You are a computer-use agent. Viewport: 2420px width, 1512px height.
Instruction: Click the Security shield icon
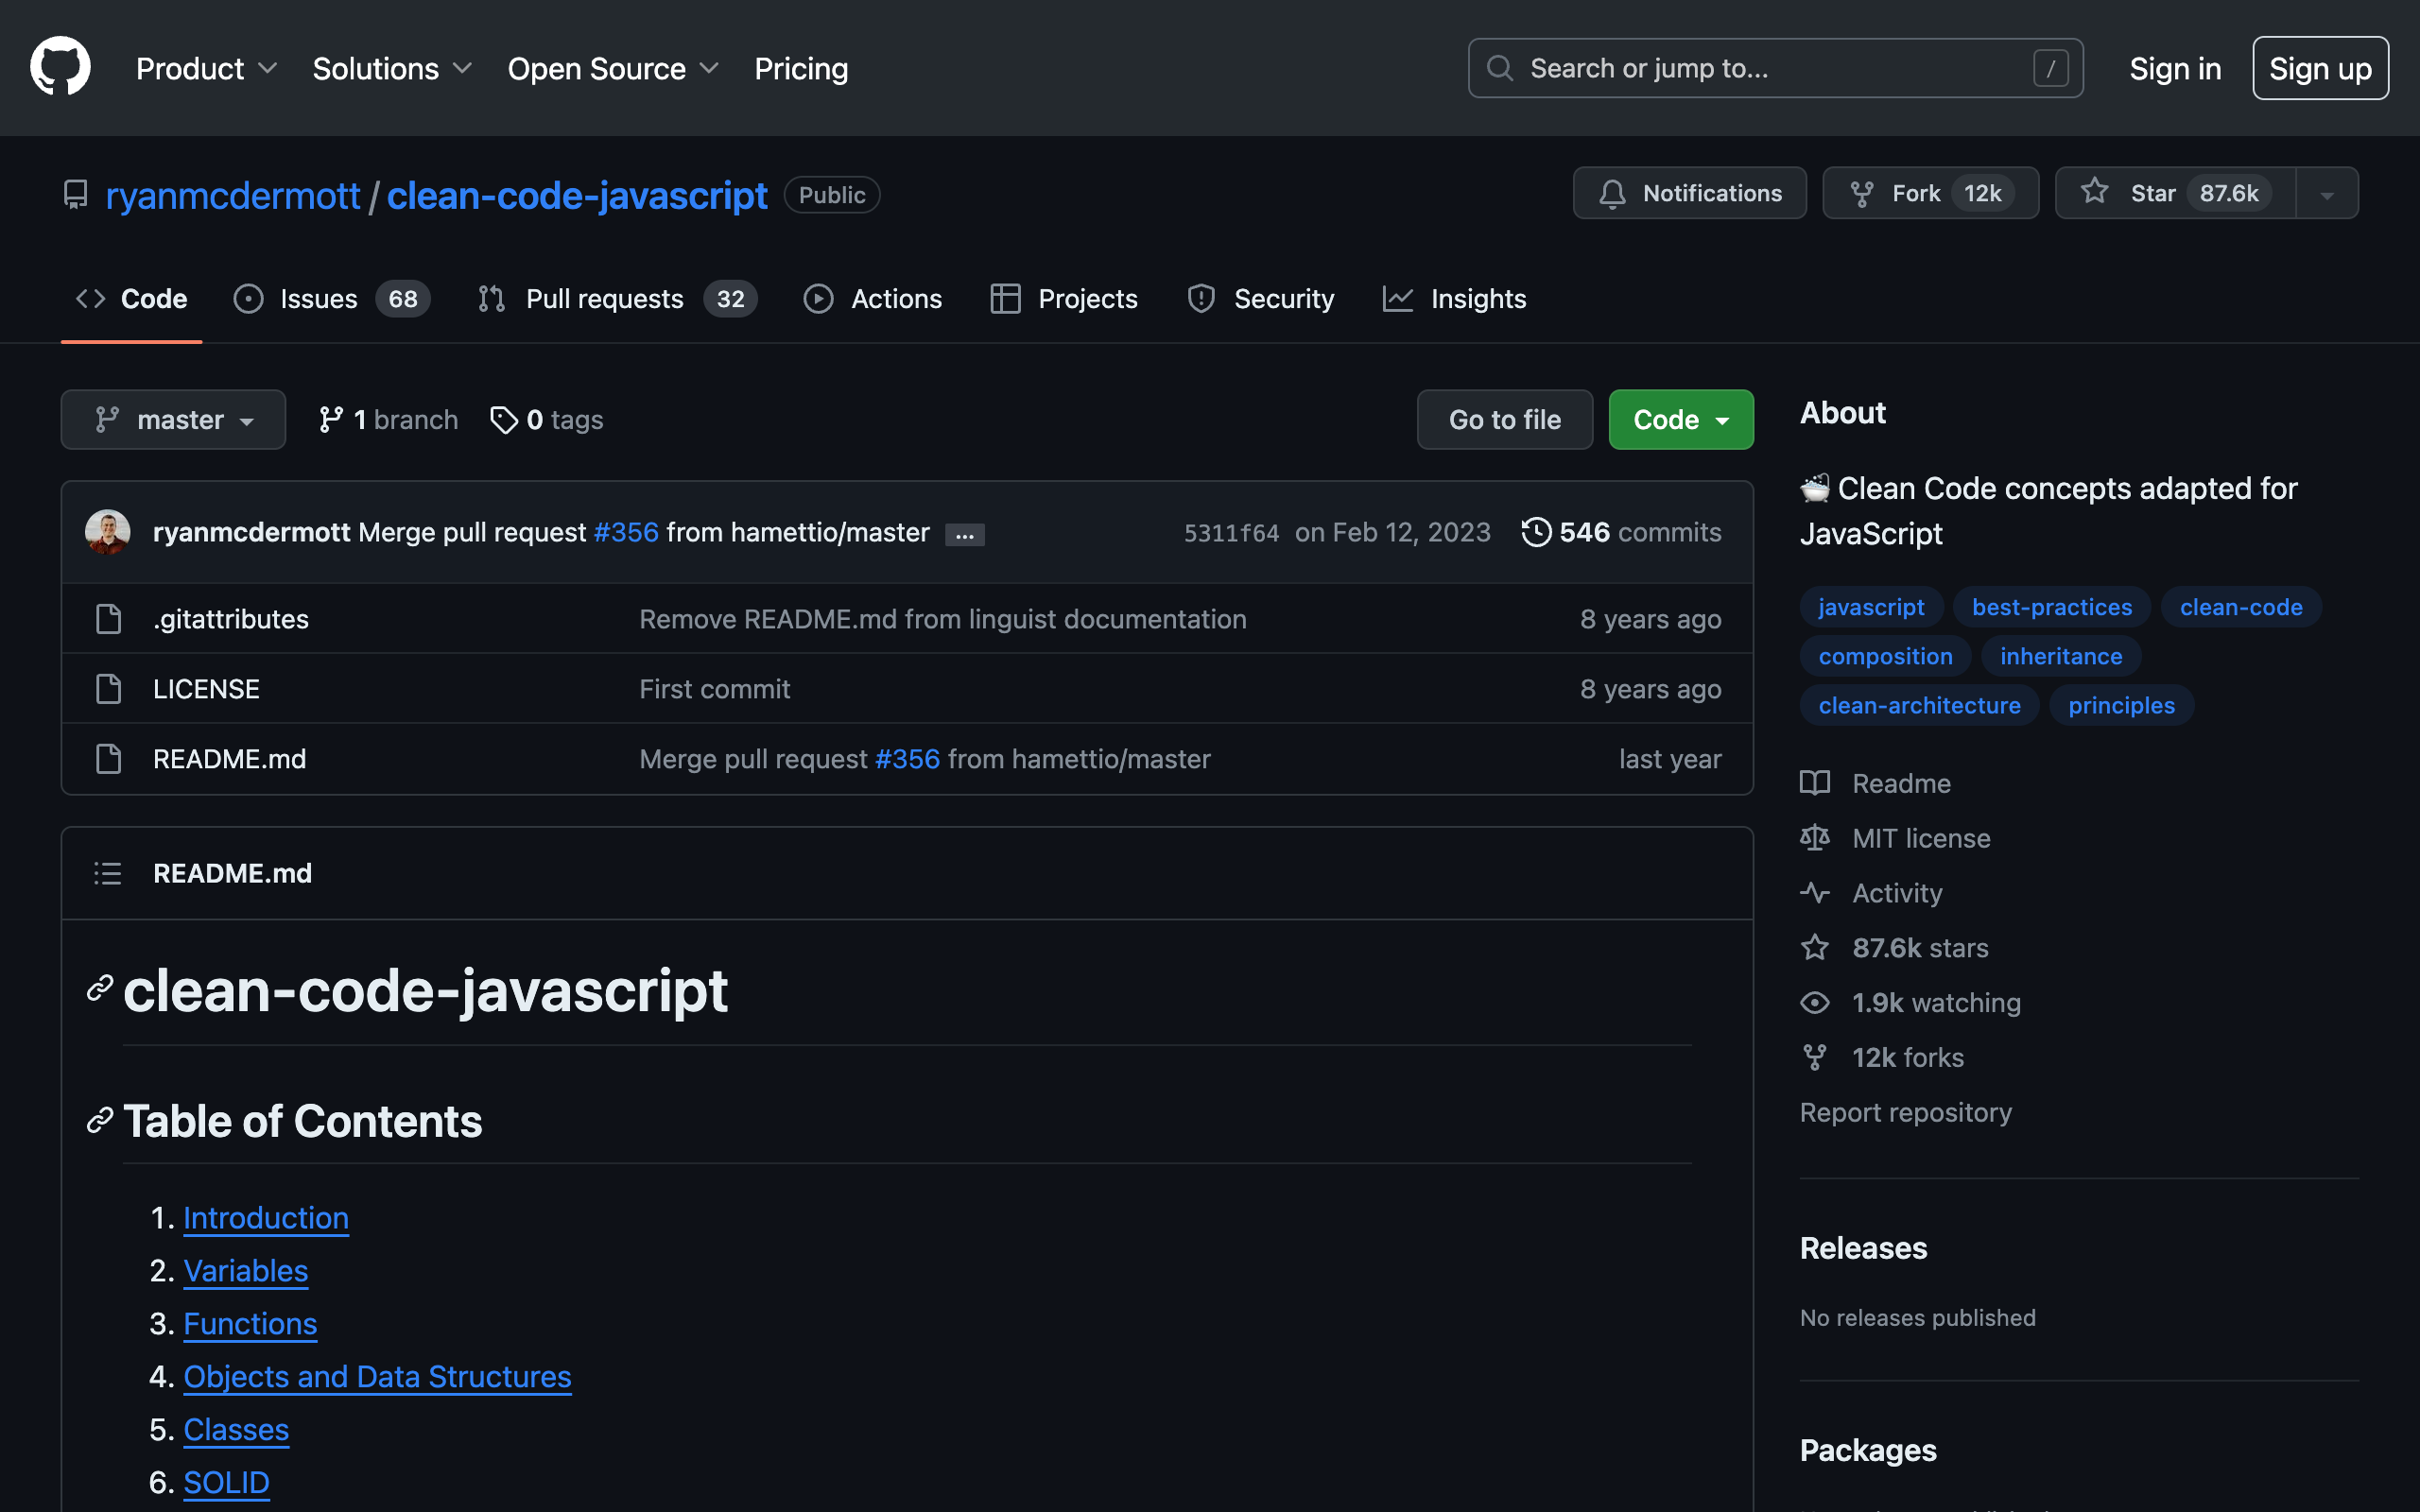coord(1202,298)
